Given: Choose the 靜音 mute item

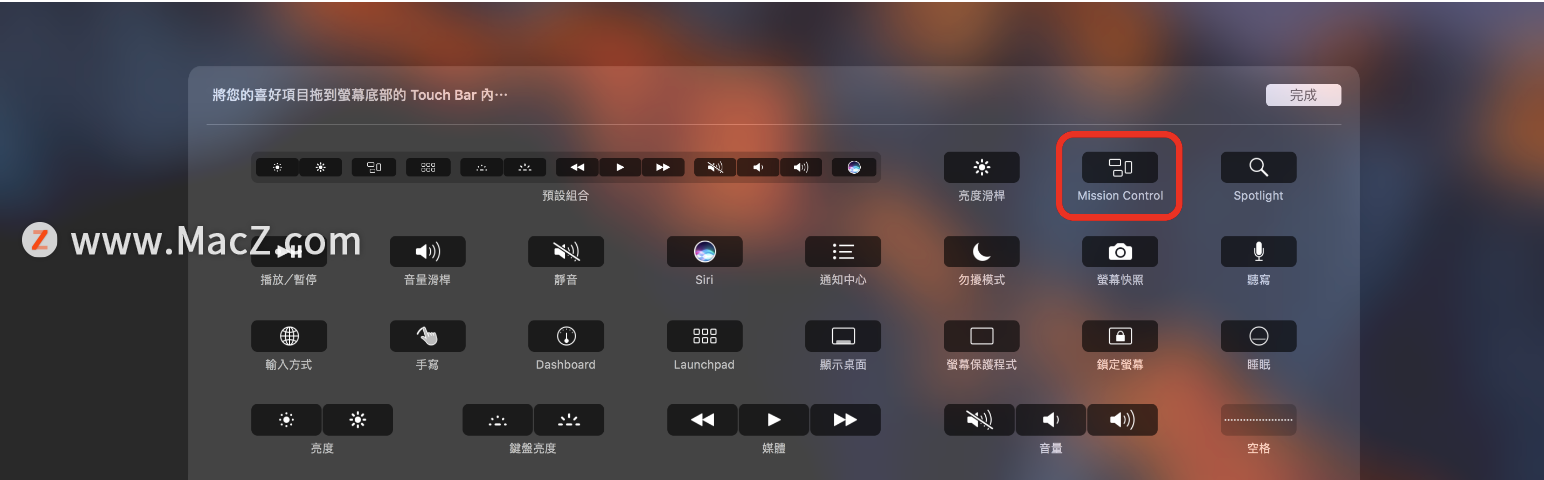Looking at the screenshot, I should pos(566,251).
